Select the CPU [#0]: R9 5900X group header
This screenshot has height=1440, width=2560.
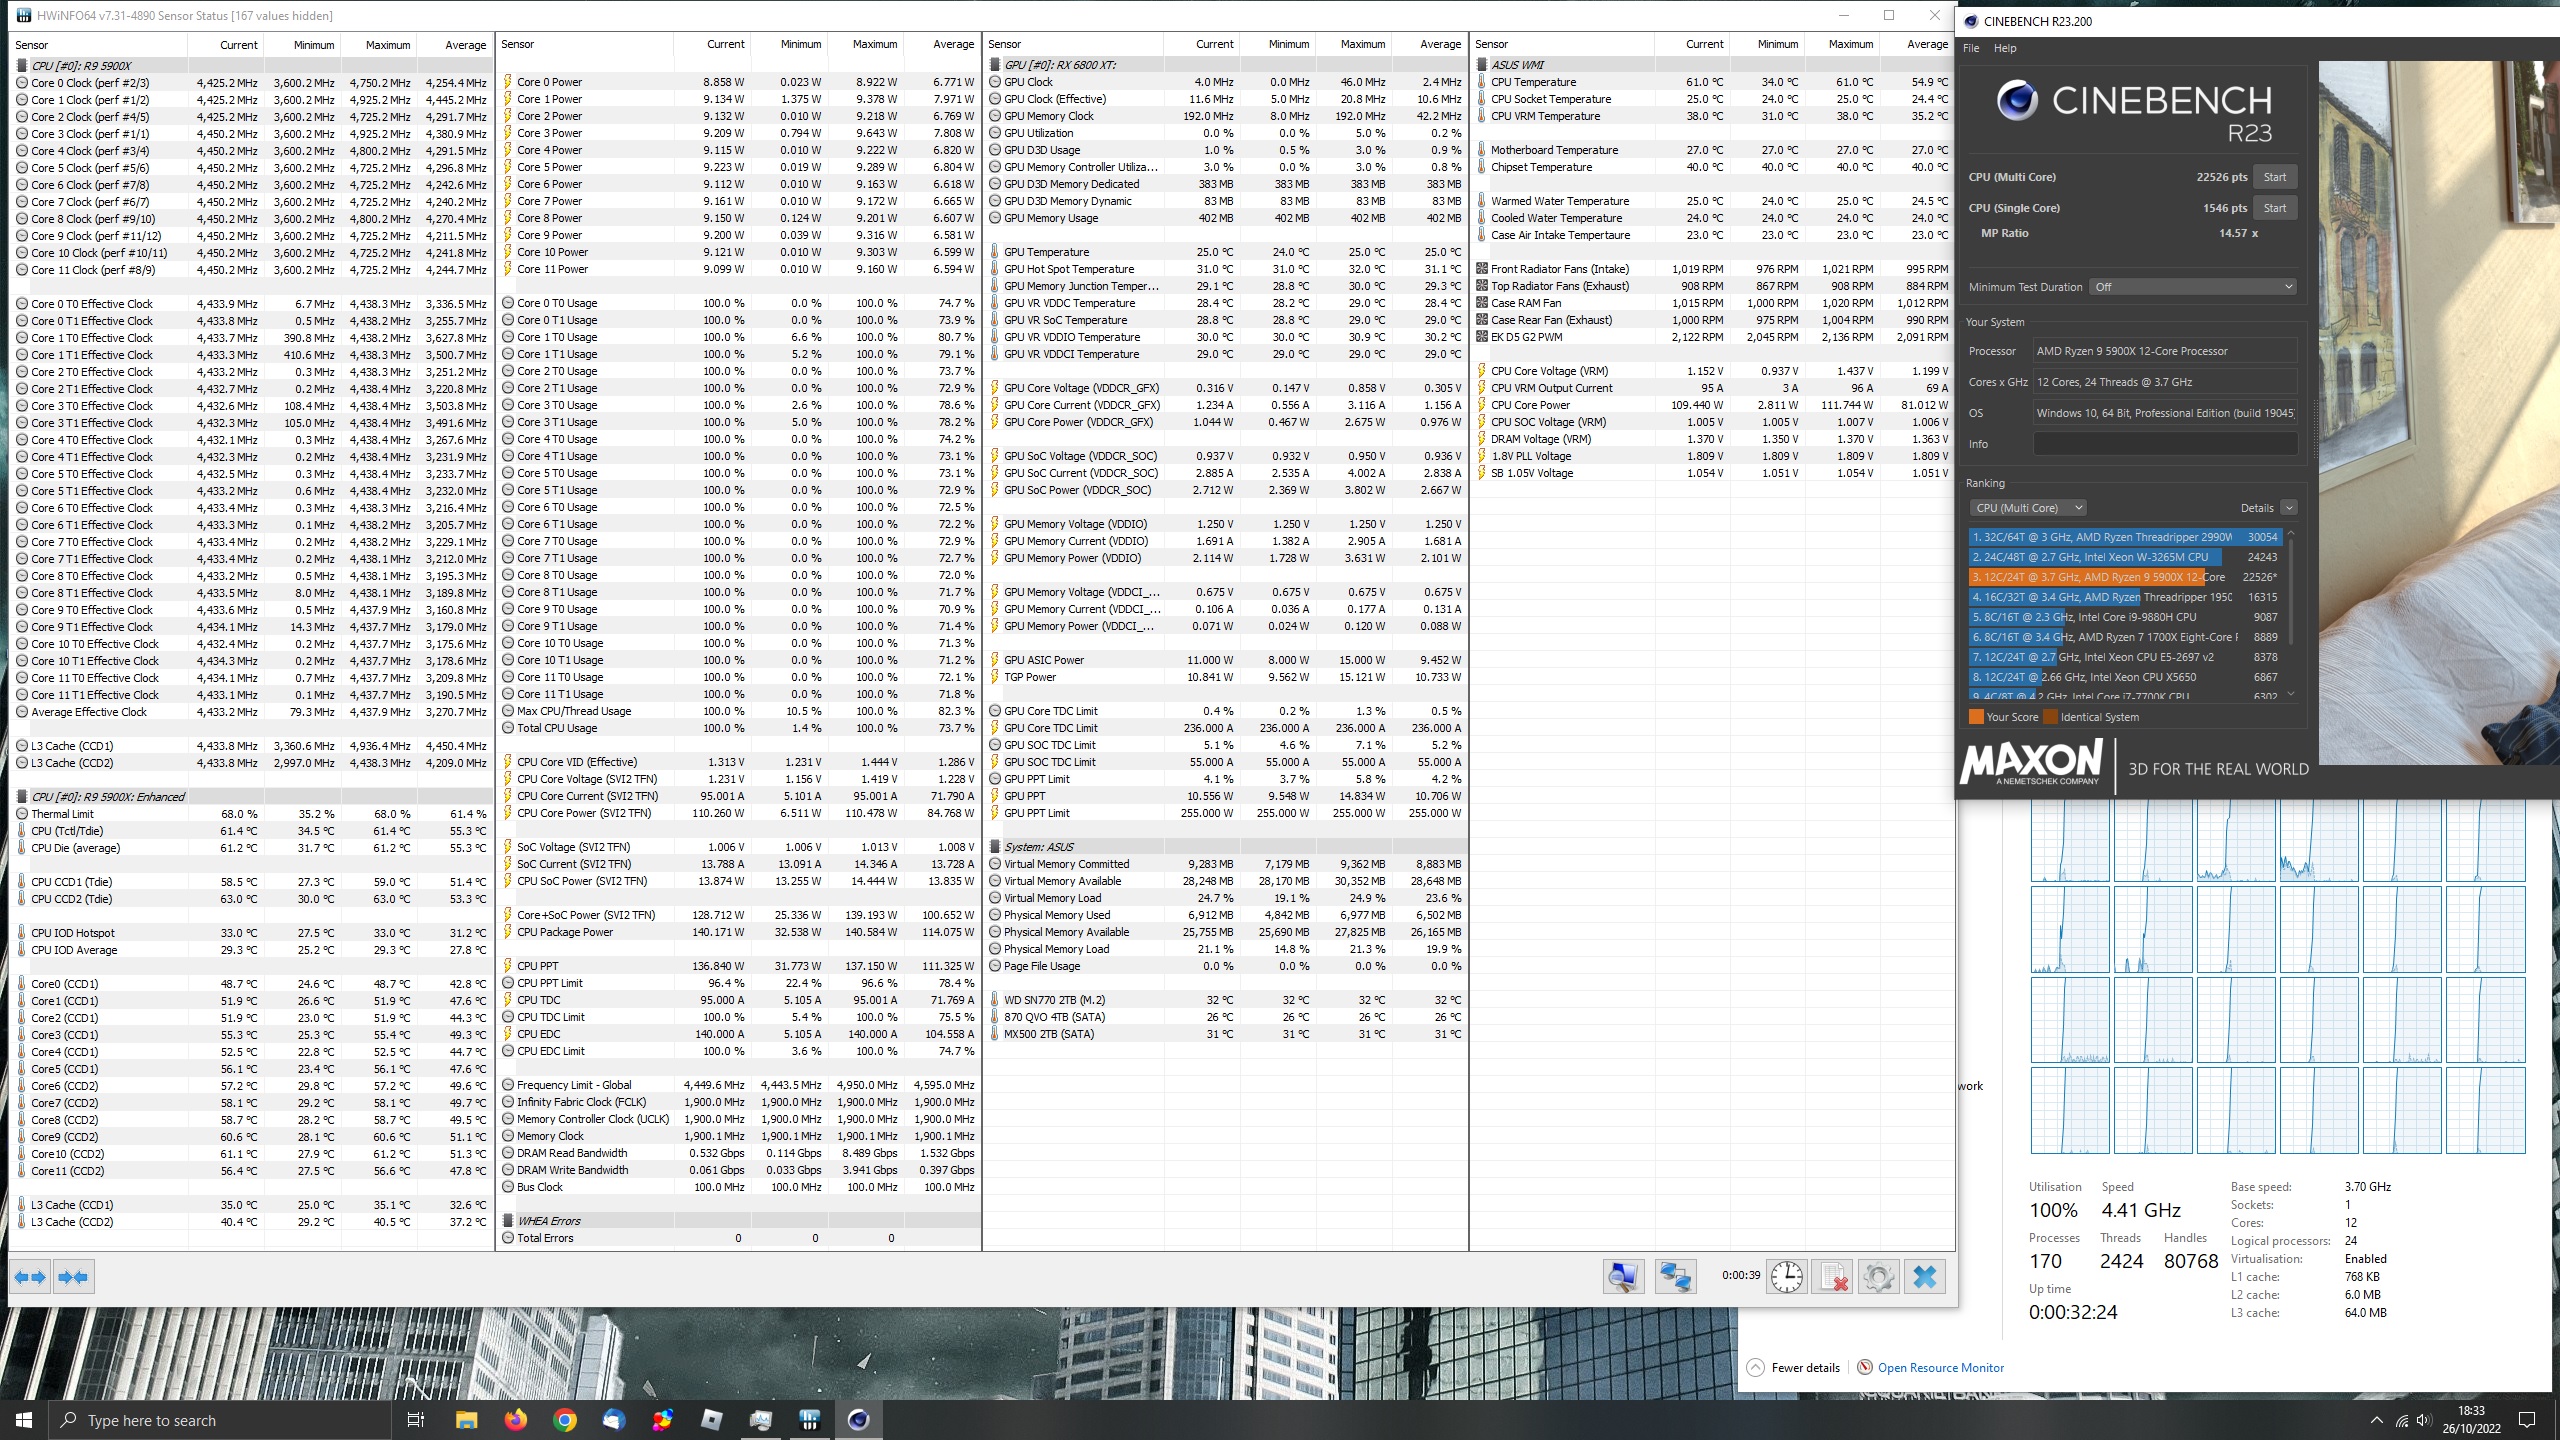pos(252,66)
